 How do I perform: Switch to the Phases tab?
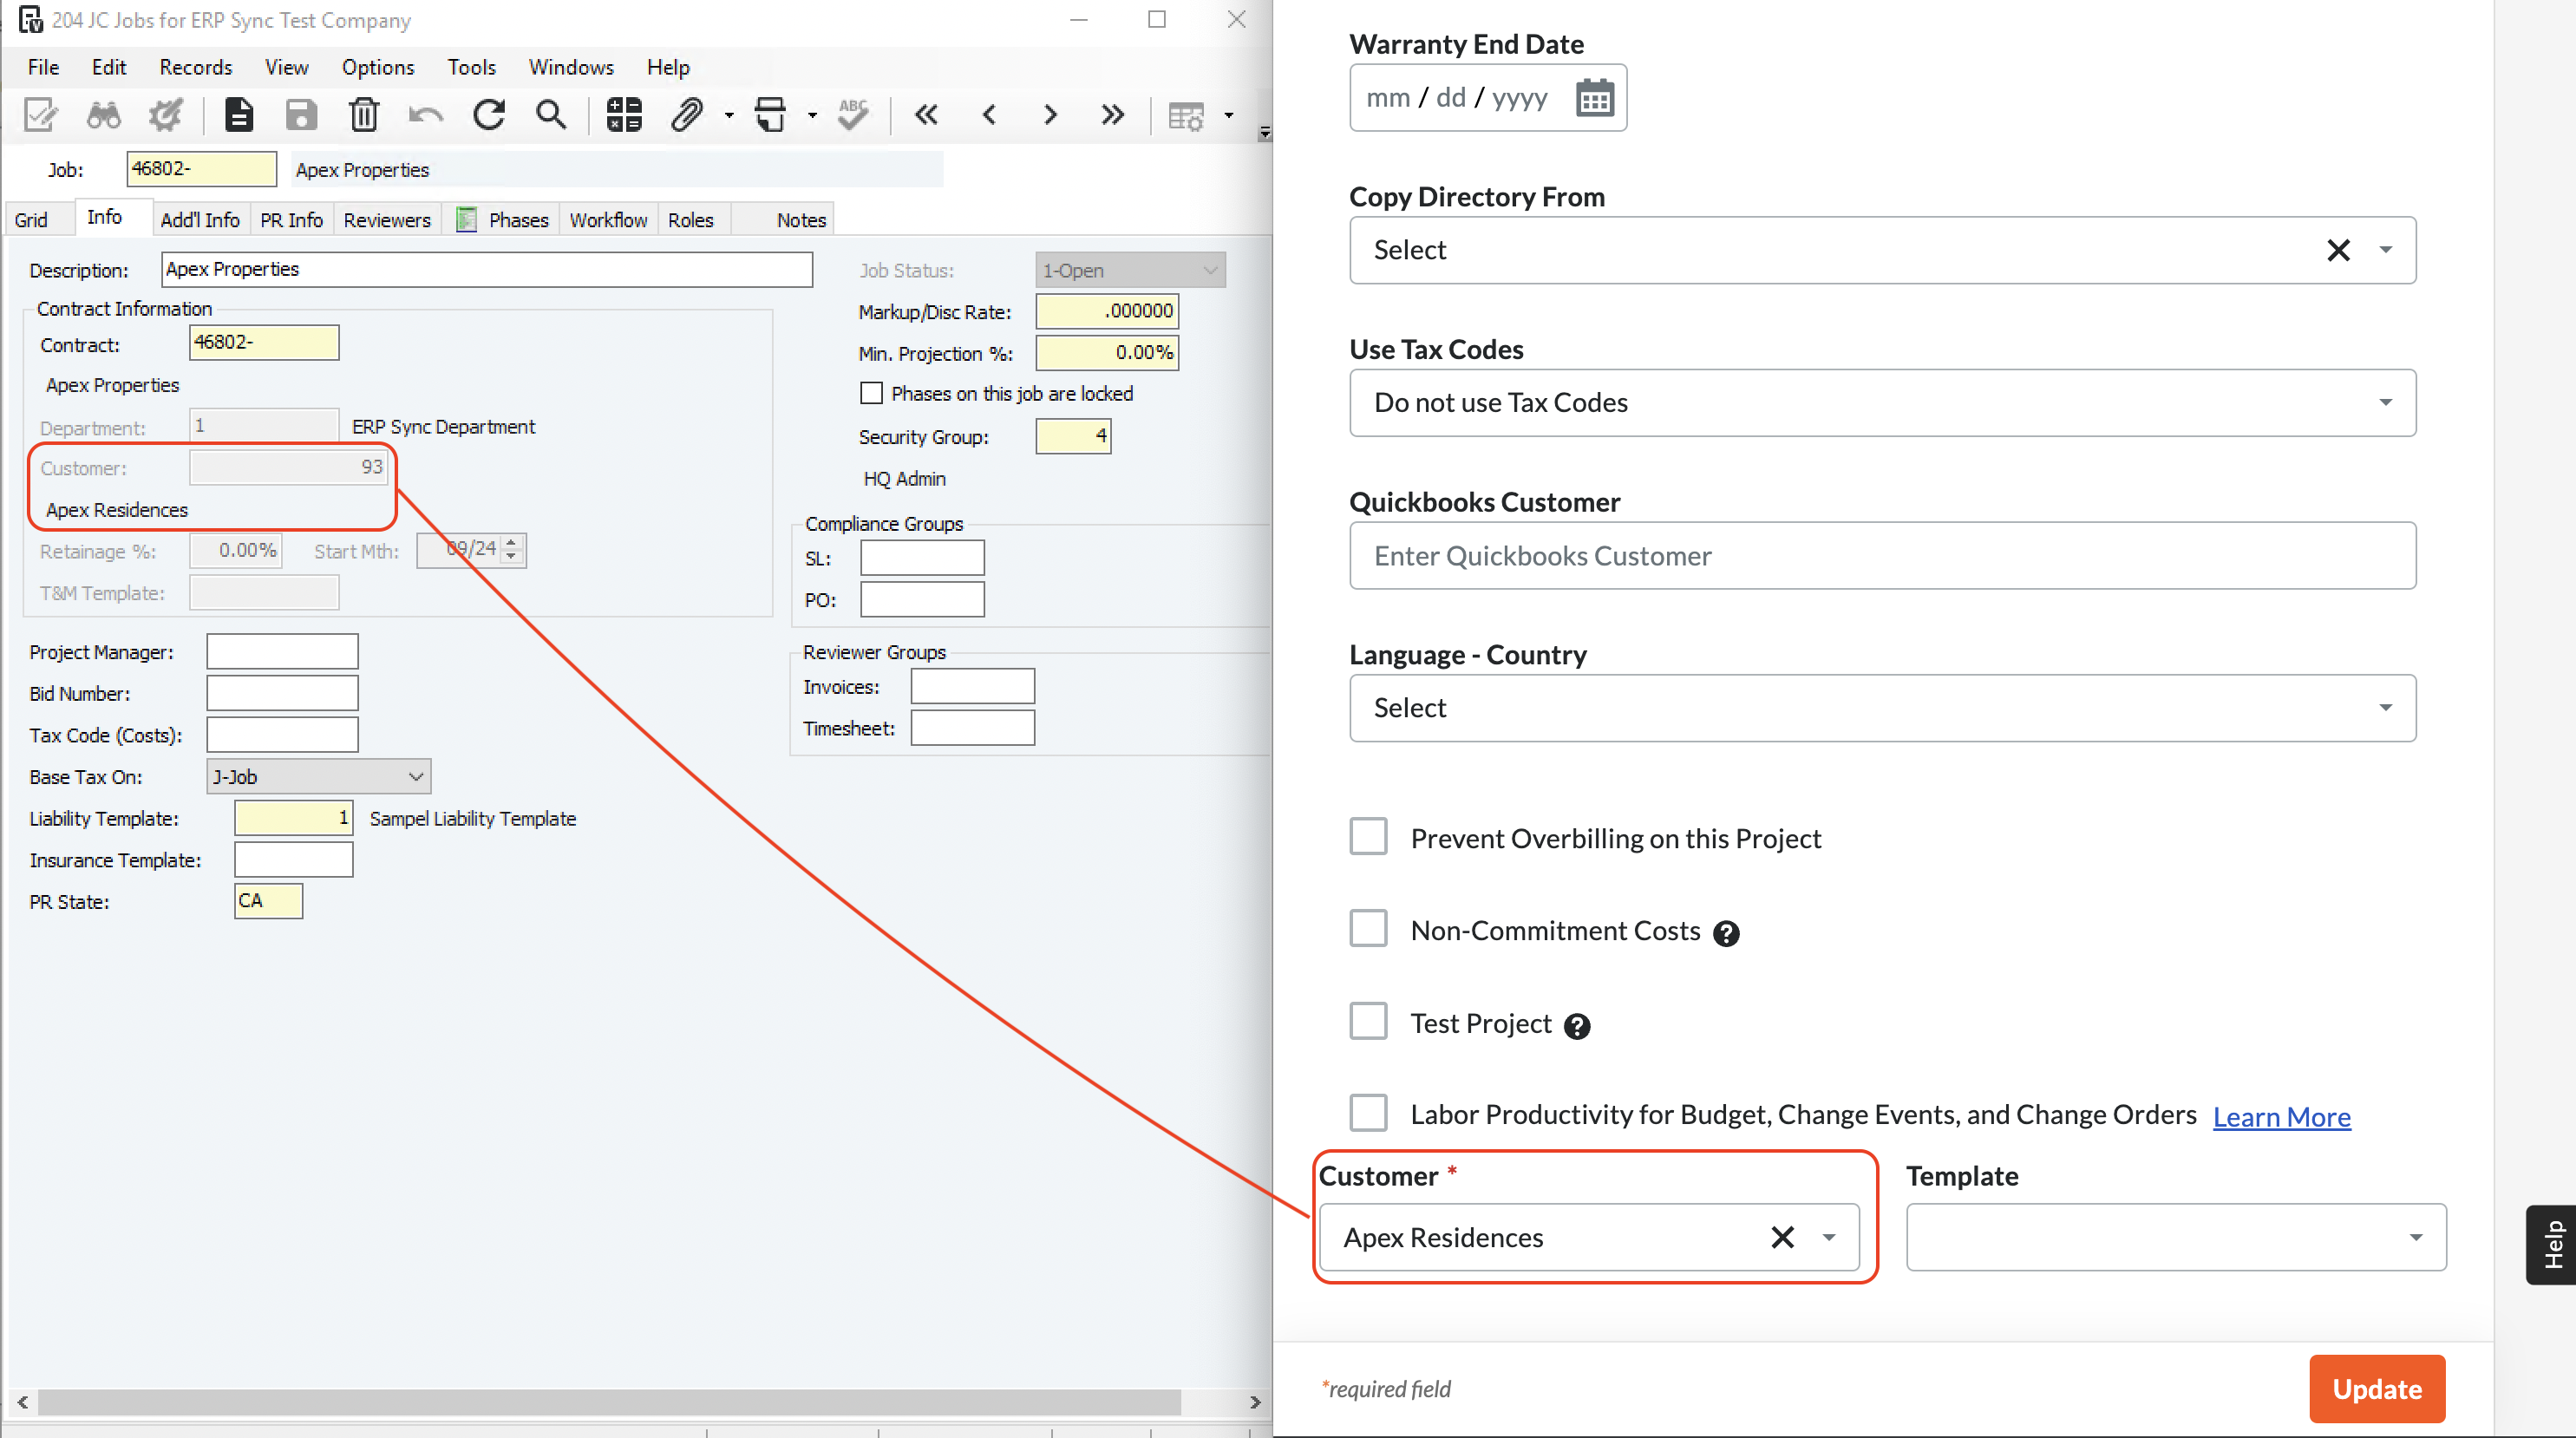519,219
